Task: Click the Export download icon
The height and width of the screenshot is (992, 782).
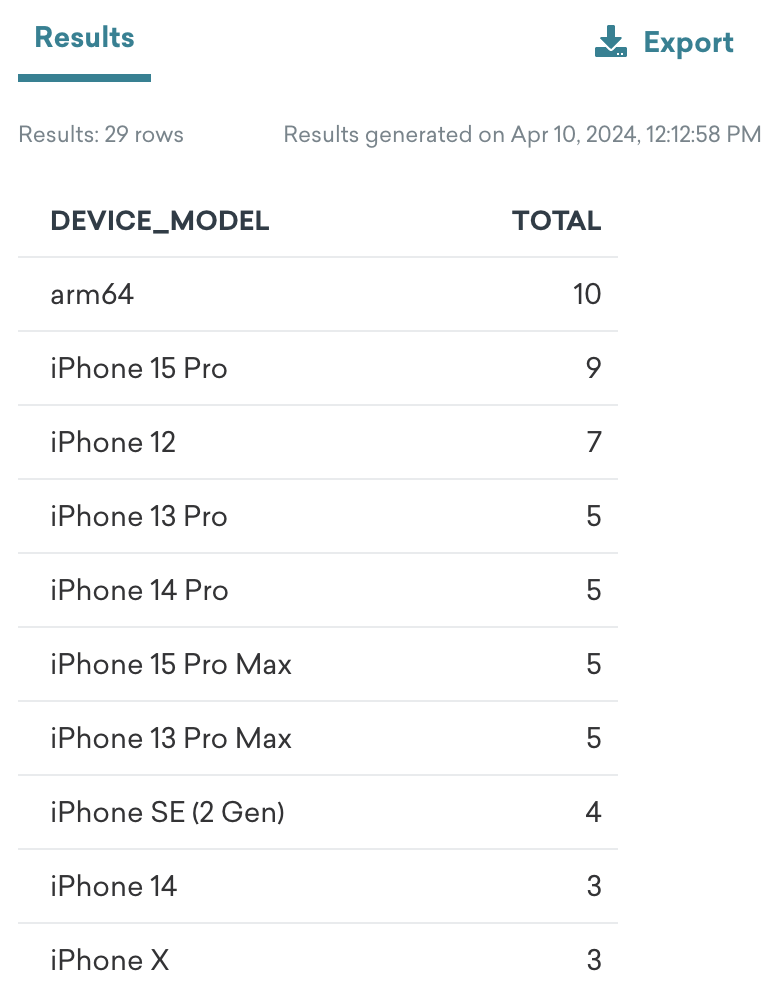Action: point(610,42)
